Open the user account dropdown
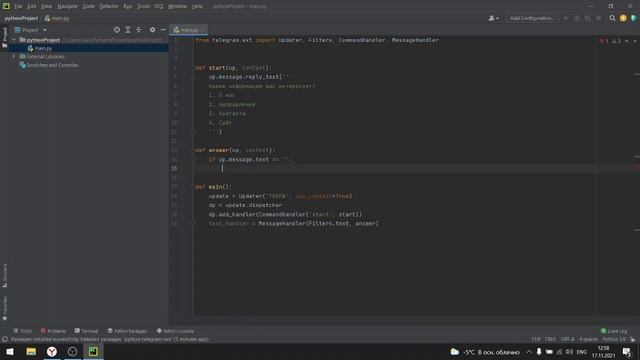This screenshot has width=640, height=360. 493,18
